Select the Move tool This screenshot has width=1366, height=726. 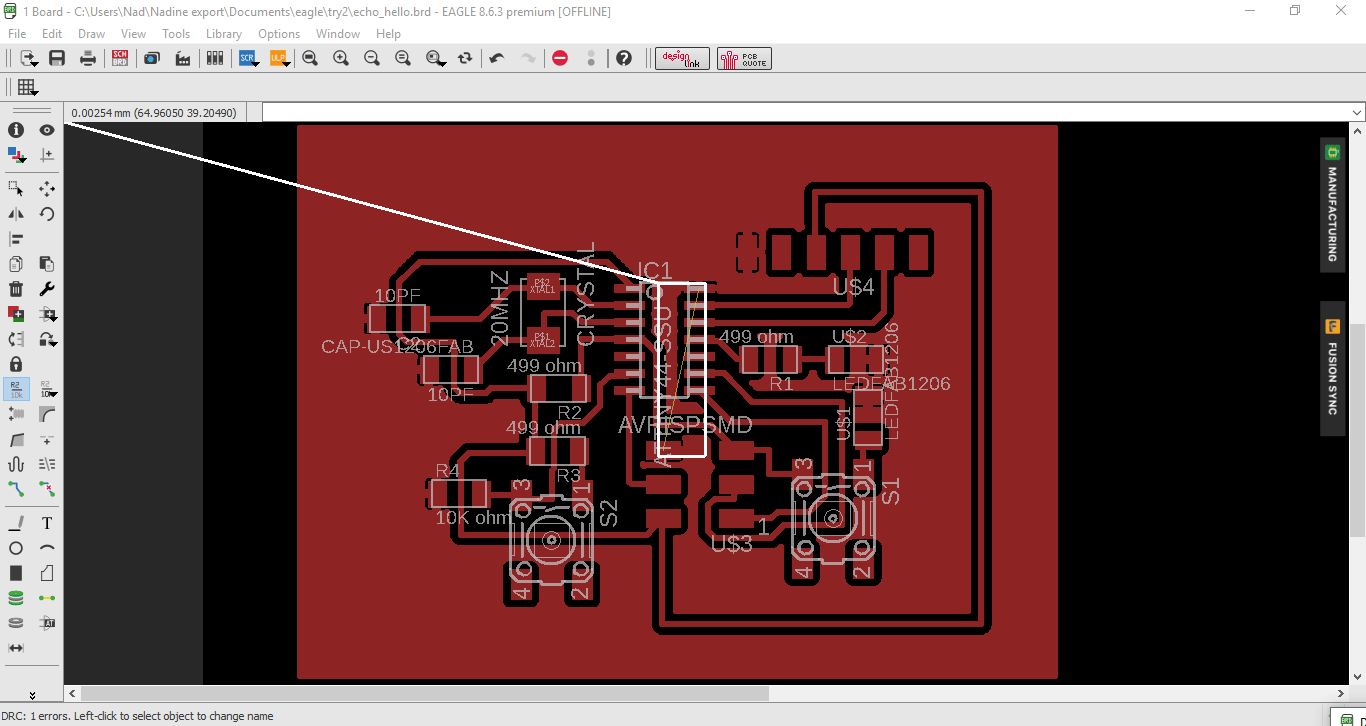46,189
